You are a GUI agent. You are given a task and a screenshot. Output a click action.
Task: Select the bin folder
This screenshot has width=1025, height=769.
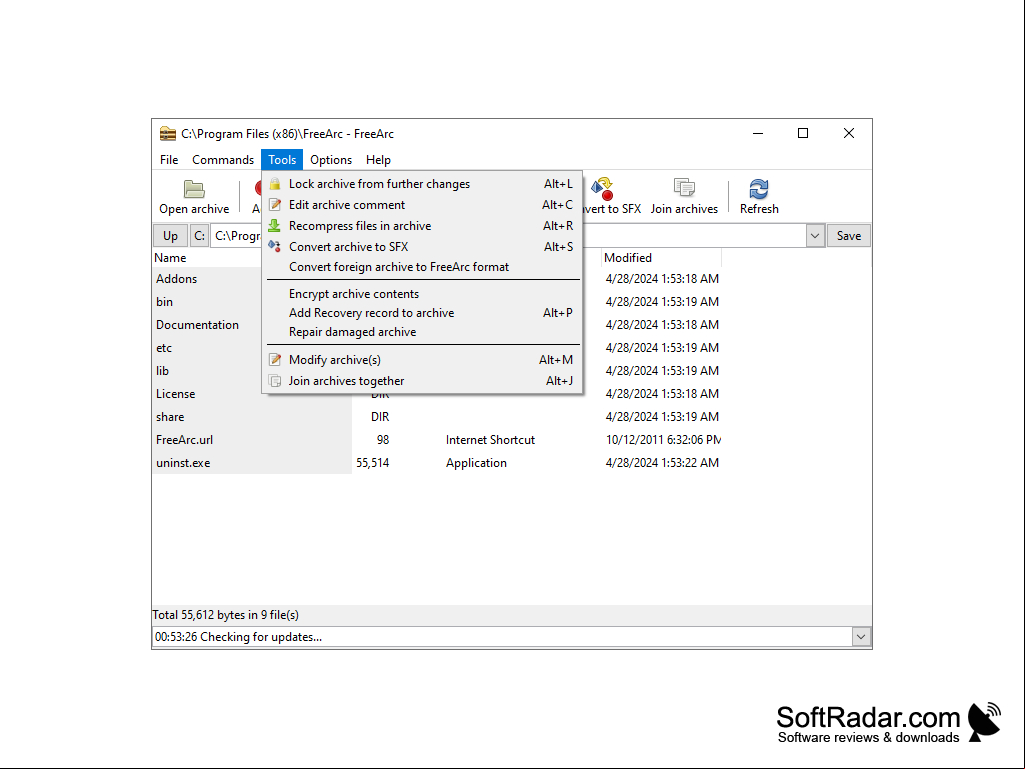click(164, 301)
